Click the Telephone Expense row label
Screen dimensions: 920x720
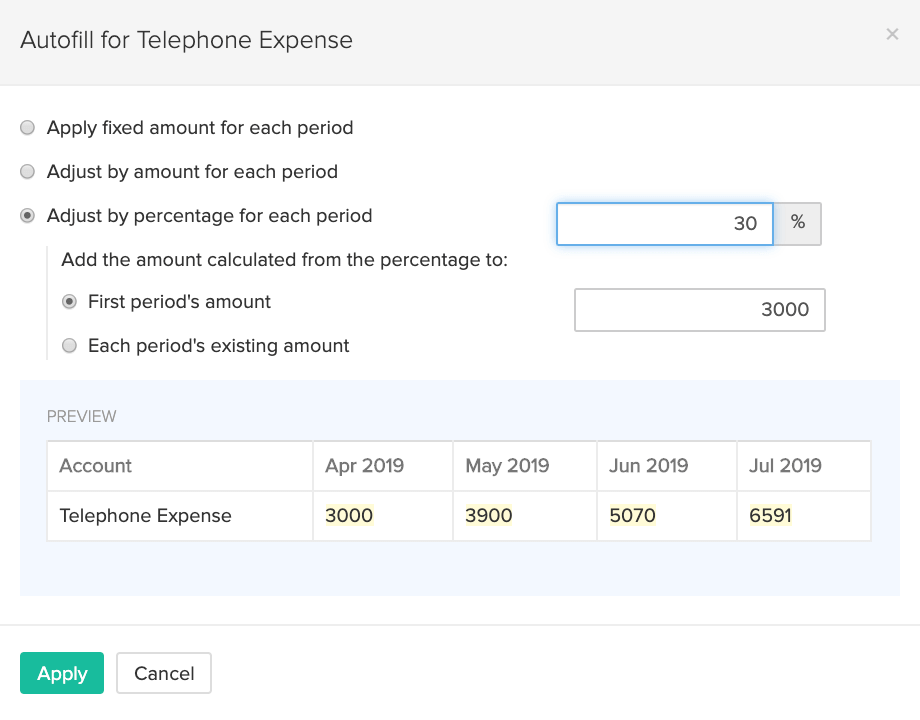(x=146, y=516)
